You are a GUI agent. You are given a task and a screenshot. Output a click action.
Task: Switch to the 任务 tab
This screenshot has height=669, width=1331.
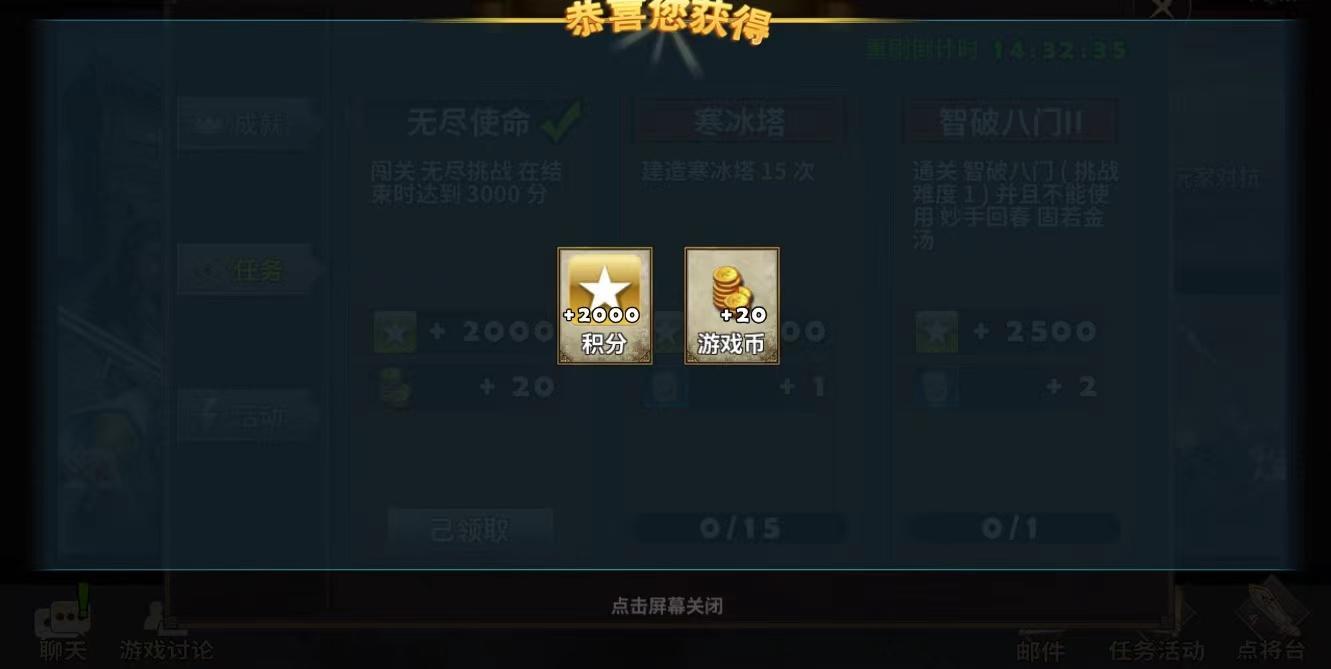[x=247, y=270]
